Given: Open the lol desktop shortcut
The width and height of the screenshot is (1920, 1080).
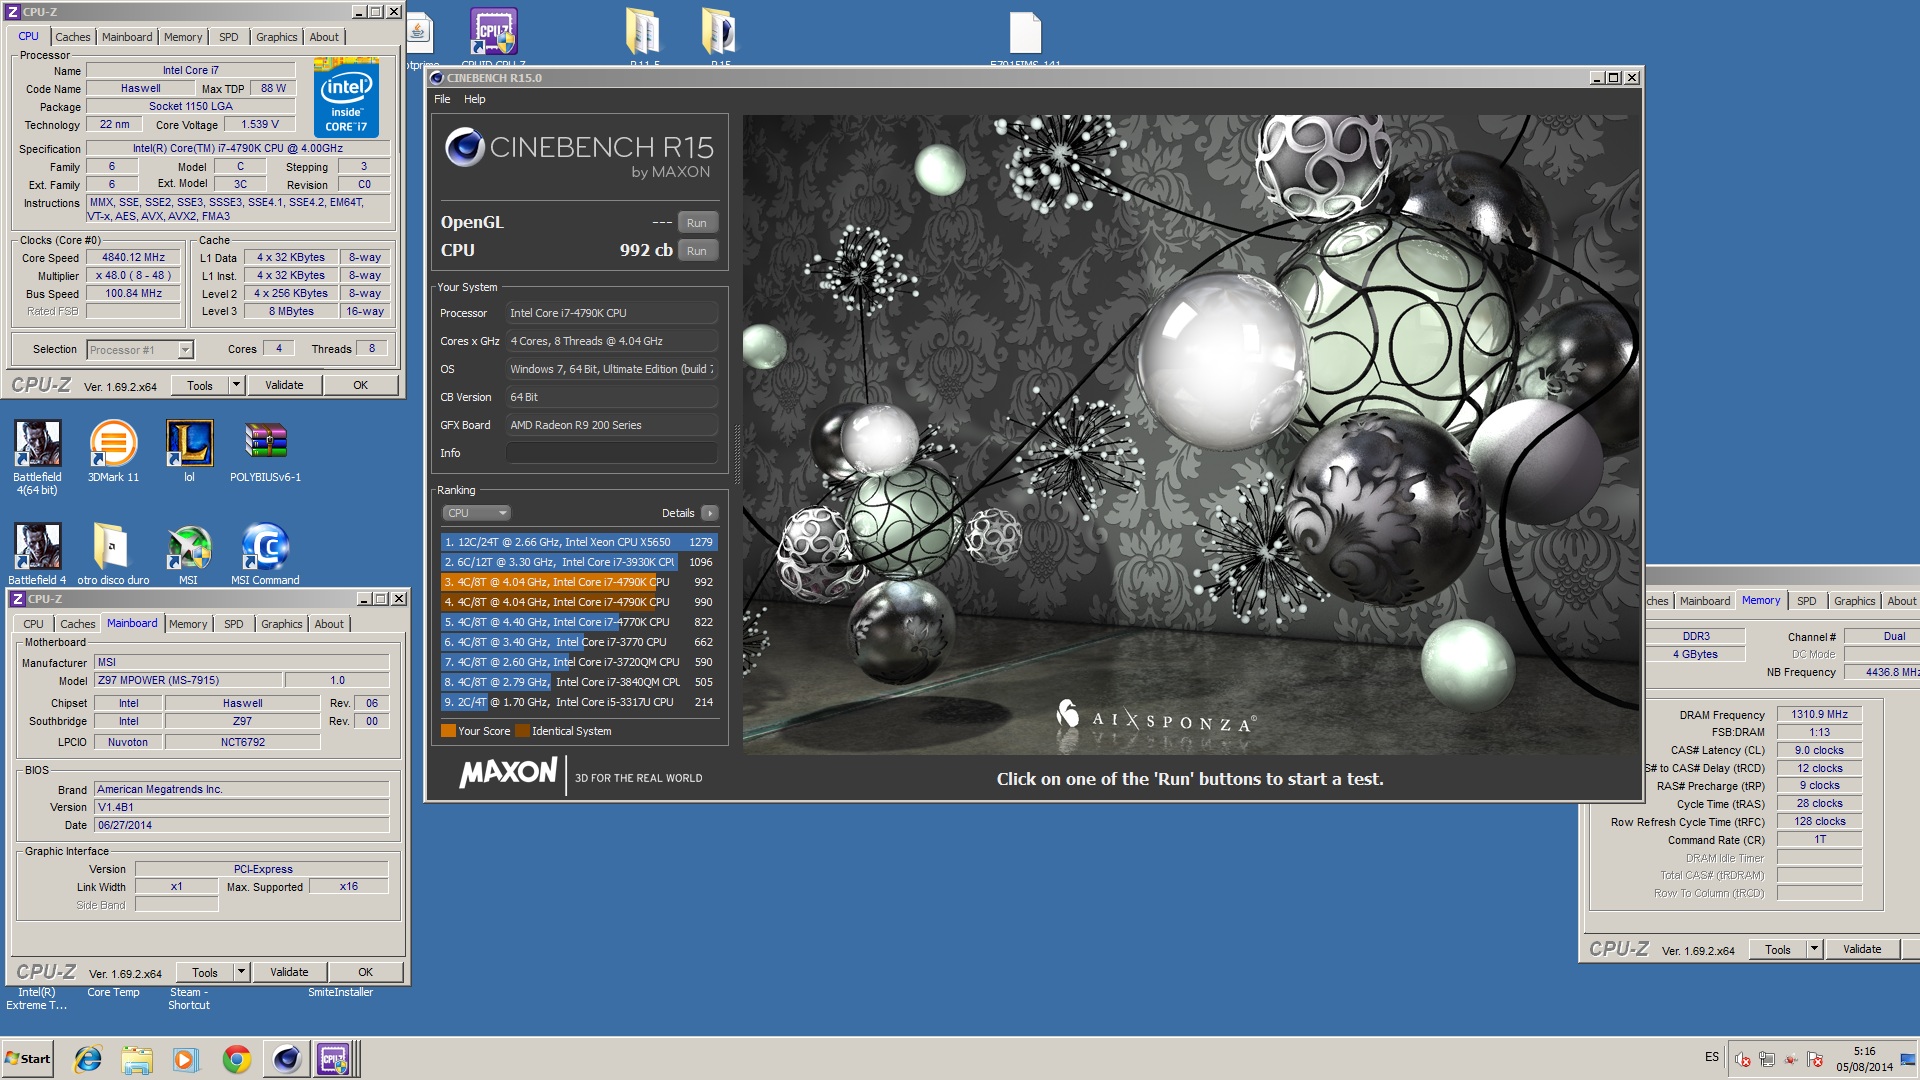Looking at the screenshot, I should coord(189,451).
